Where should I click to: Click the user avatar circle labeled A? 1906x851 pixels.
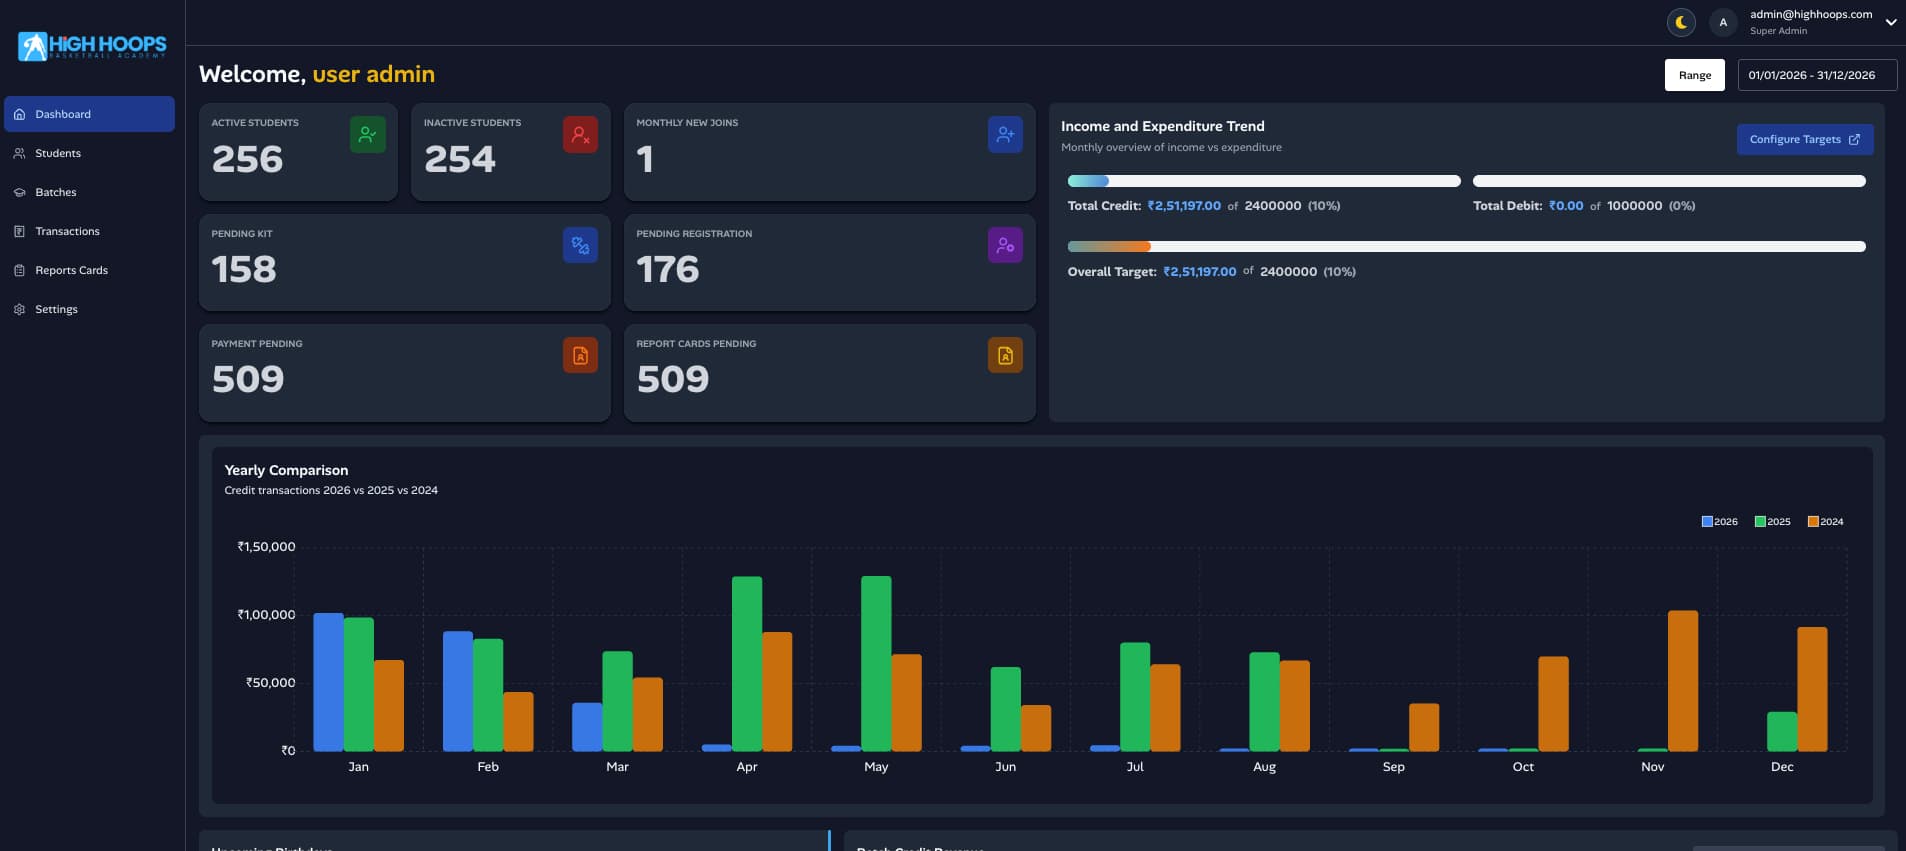tap(1723, 22)
